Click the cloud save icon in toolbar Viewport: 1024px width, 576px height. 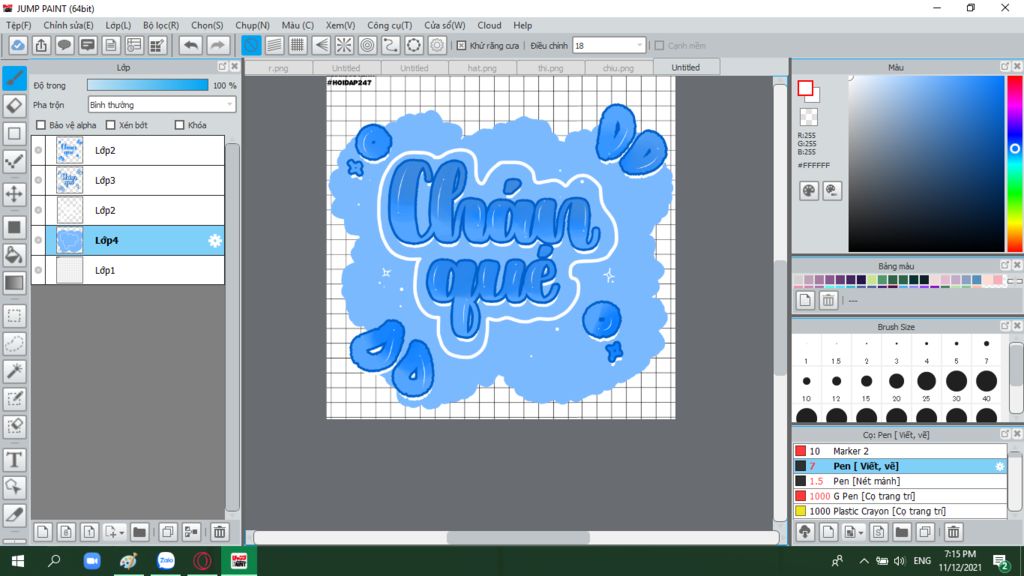tap(18, 45)
